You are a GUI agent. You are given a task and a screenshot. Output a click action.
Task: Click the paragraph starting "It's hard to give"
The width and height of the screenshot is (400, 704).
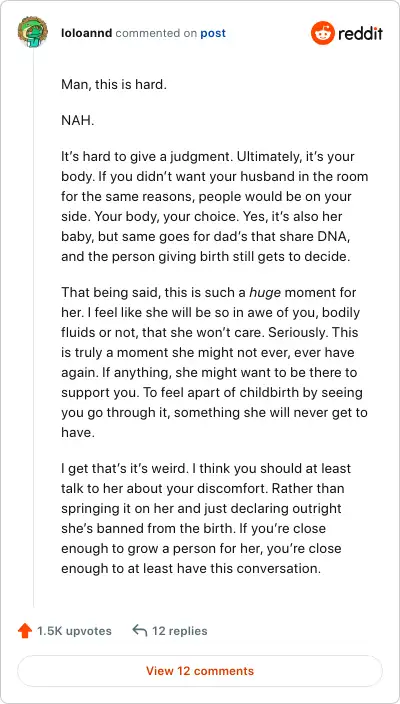[x=215, y=207]
